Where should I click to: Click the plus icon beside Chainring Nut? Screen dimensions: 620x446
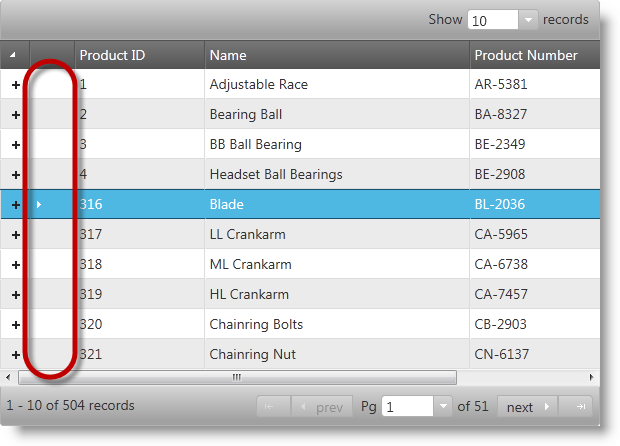coord(15,355)
